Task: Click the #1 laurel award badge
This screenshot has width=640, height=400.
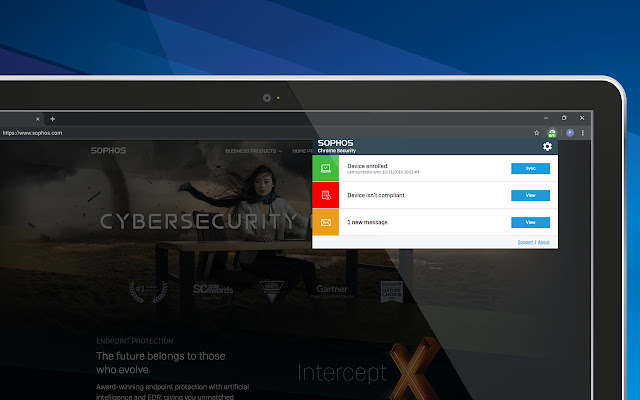Action: pos(148,291)
